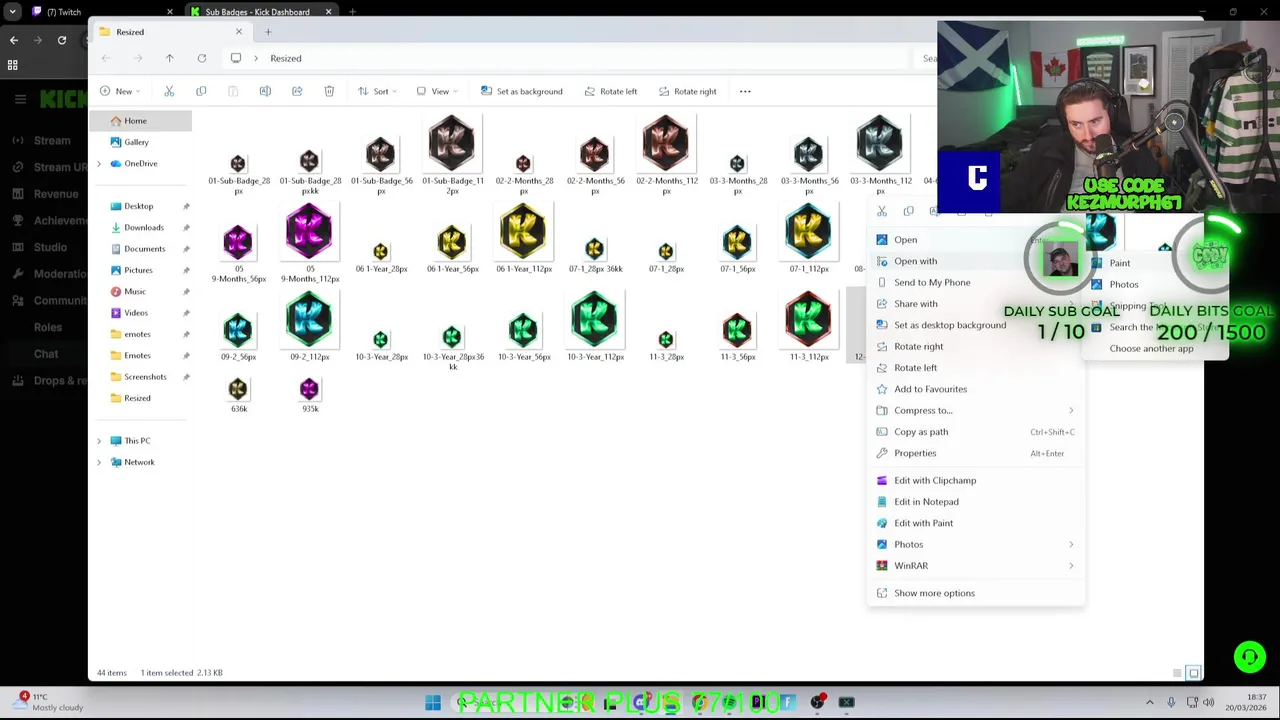
Task: Click the Cut icon in Explorer toolbar
Action: click(x=169, y=91)
